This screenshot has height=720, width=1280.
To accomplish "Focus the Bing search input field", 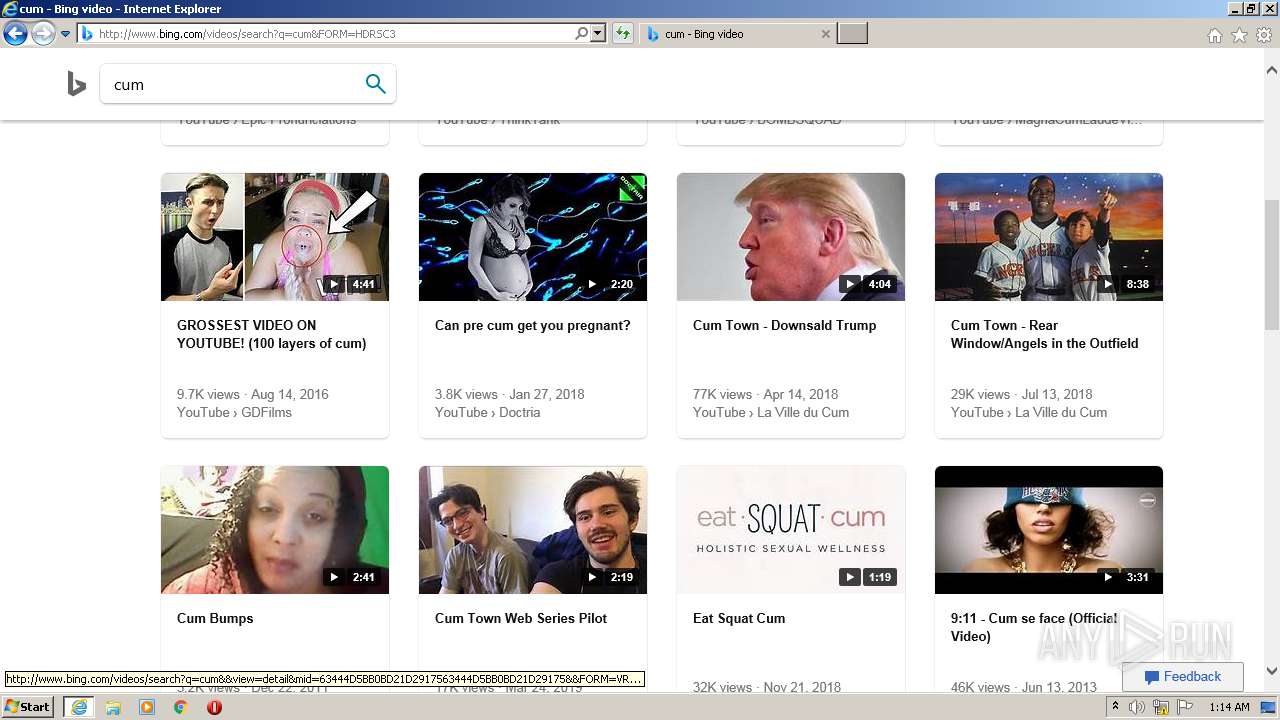I will [234, 85].
